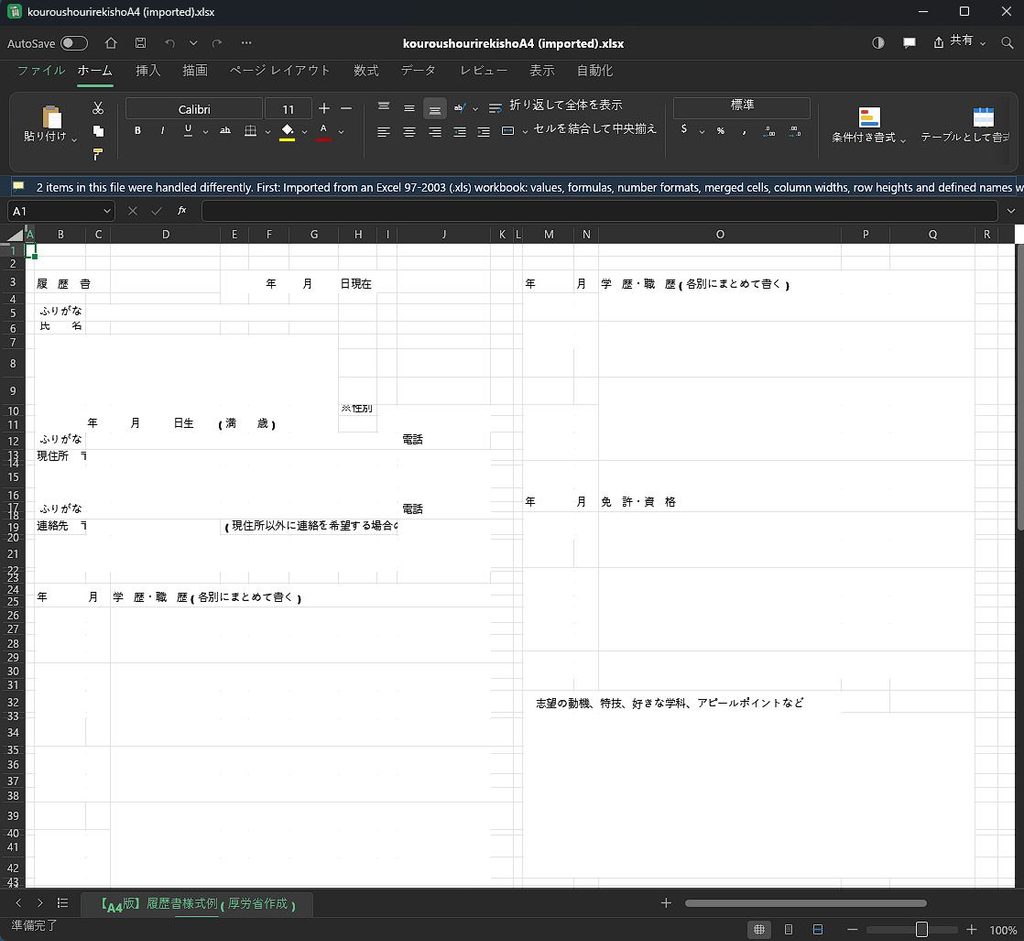1024x941 pixels.
Task: Align text left icon
Action: click(x=384, y=132)
